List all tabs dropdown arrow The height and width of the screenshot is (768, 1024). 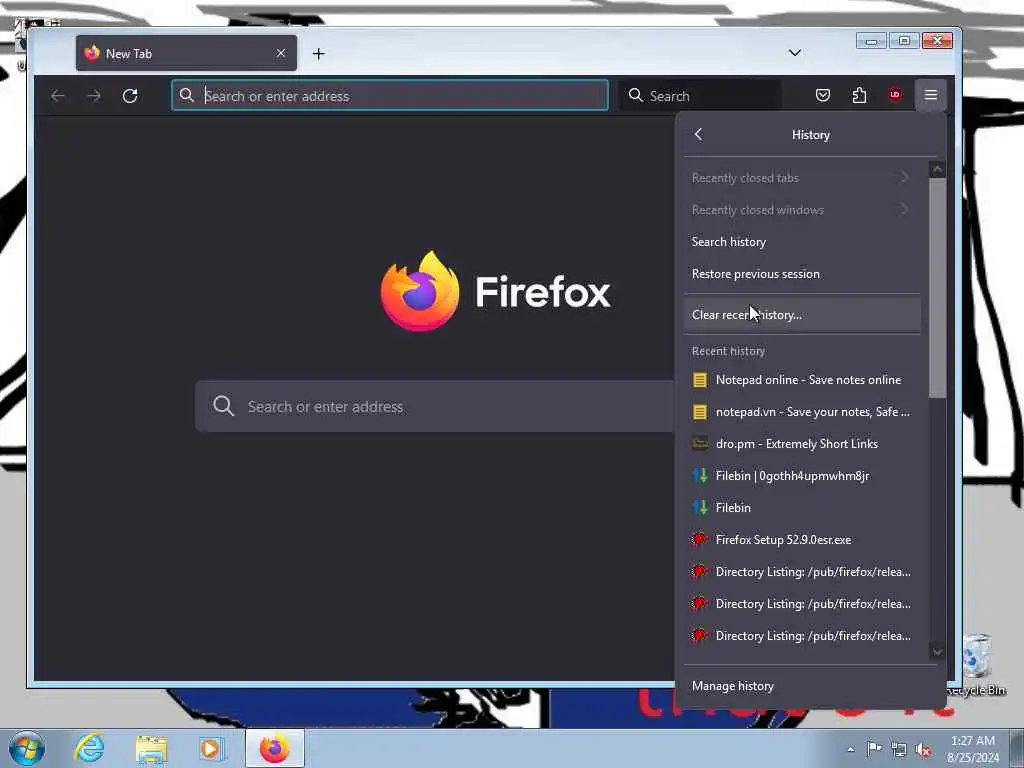[795, 53]
